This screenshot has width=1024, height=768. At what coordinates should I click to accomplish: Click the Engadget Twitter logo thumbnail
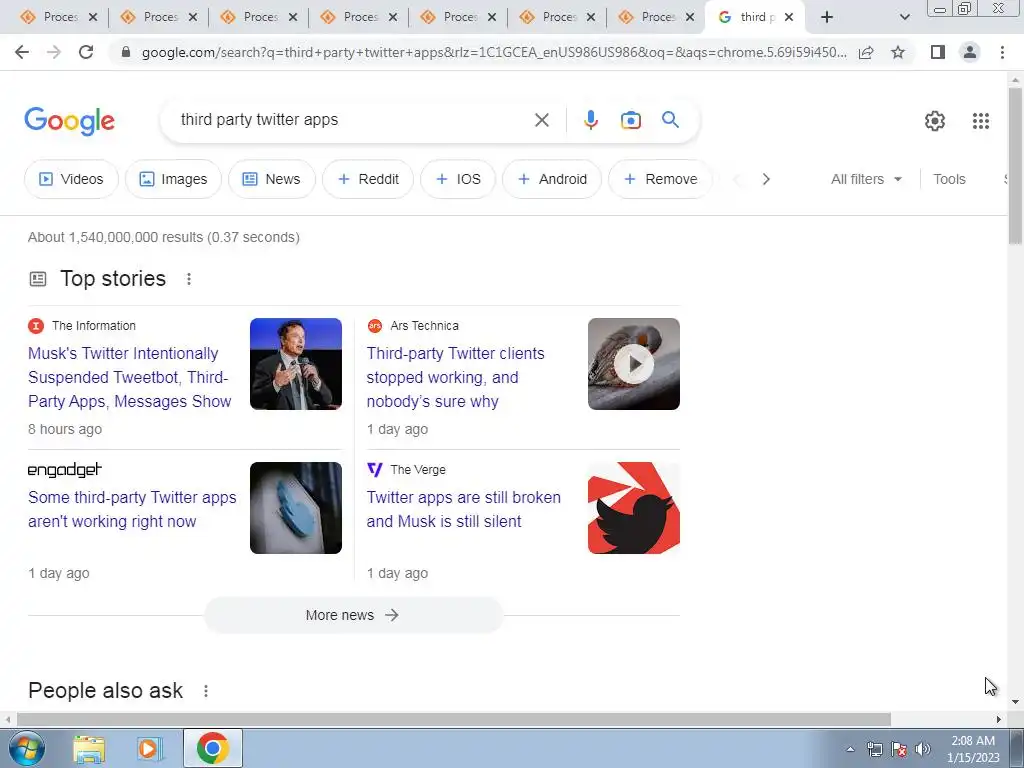click(x=296, y=508)
